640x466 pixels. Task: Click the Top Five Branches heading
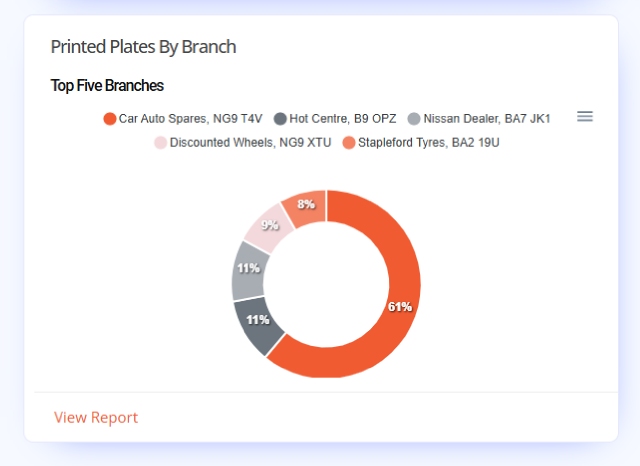pyautogui.click(x=107, y=86)
